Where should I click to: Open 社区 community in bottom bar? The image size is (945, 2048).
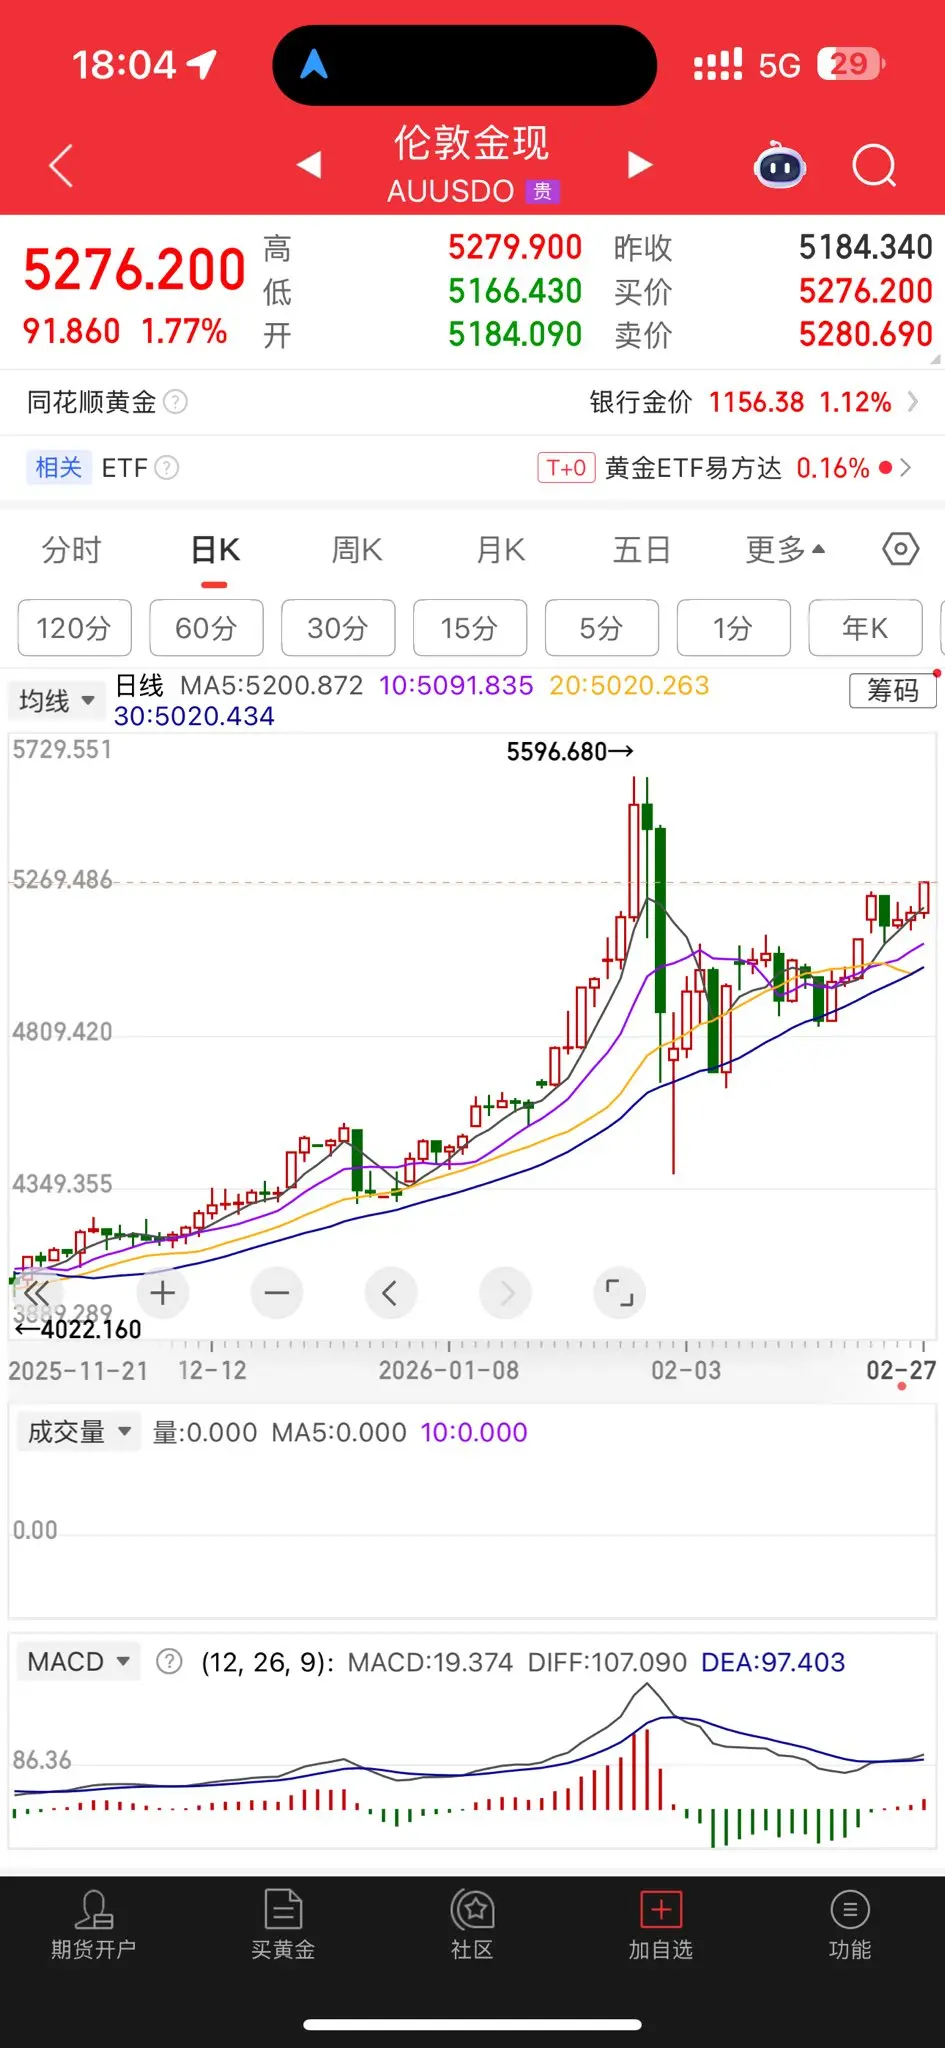472,1925
